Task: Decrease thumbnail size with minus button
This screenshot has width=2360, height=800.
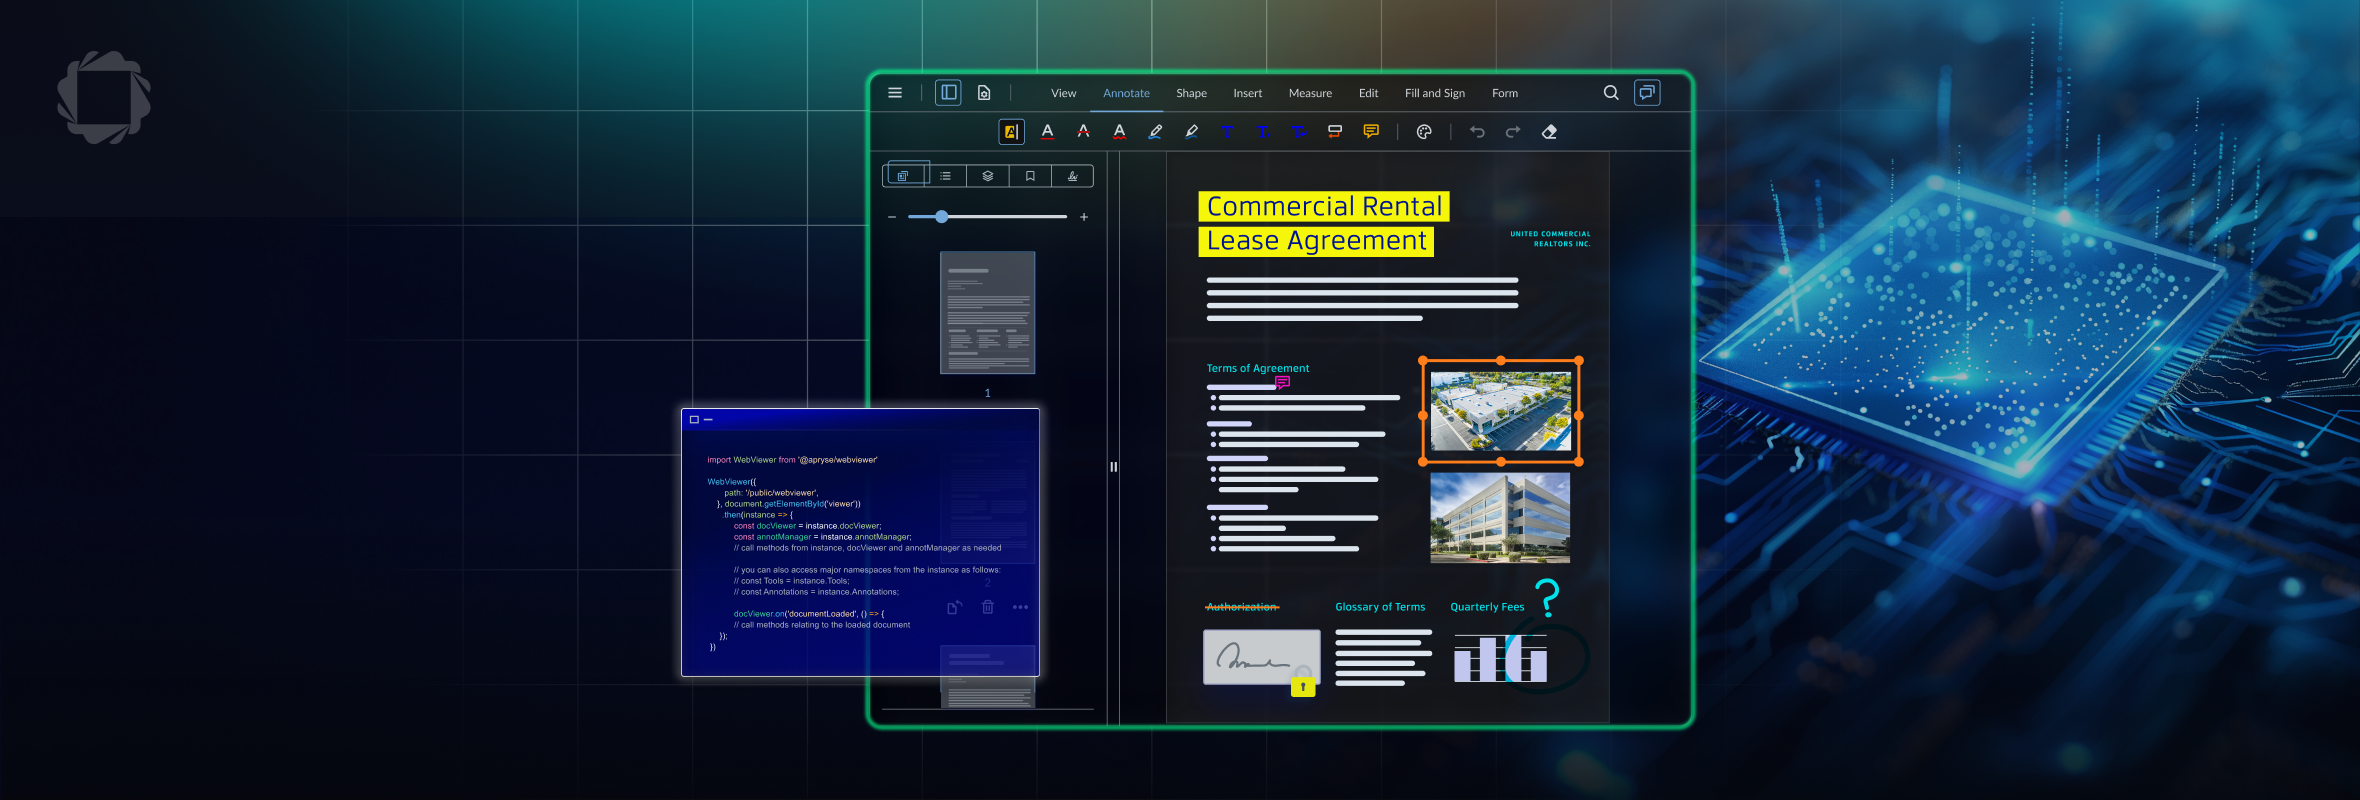Action: [892, 217]
